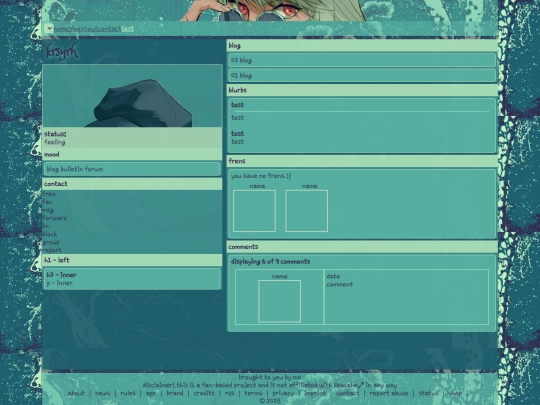Select the status label under profile picture
The width and height of the screenshot is (540, 405).
[x=55, y=134]
